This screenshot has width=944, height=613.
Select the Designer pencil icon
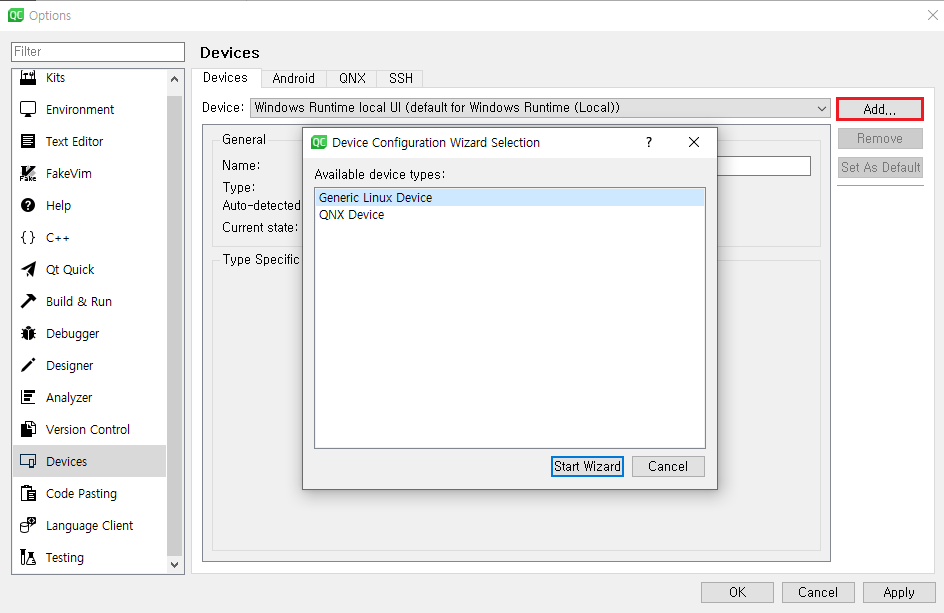point(28,365)
